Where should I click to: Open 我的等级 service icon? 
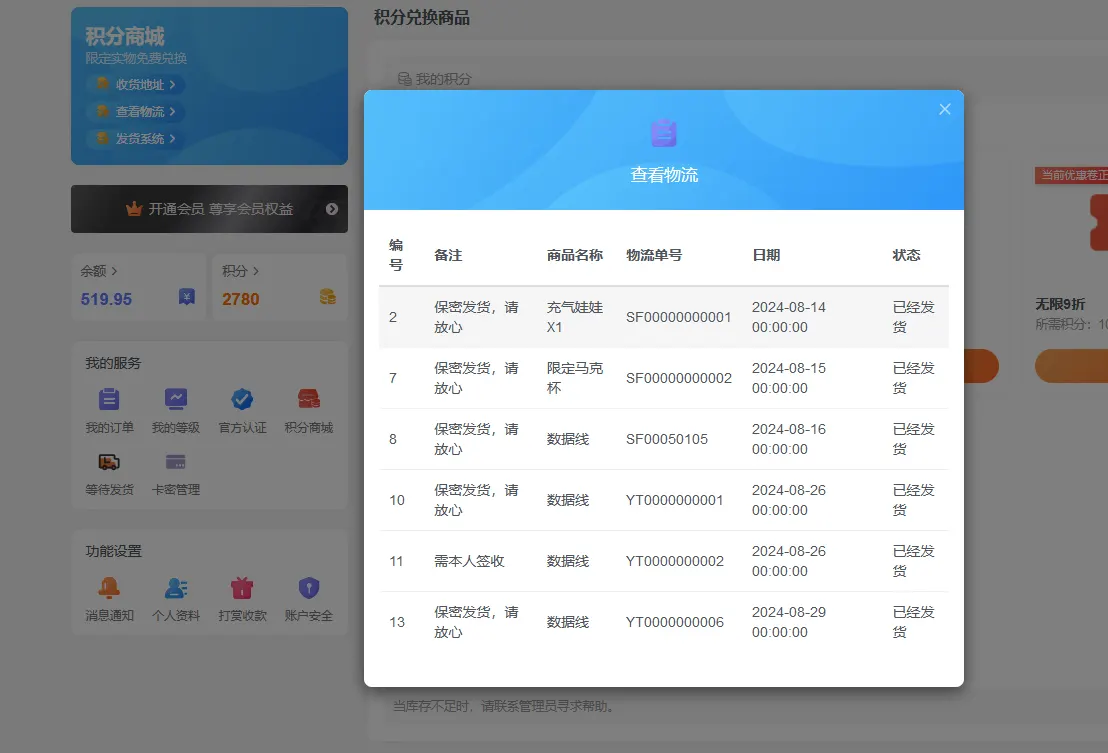click(x=175, y=399)
